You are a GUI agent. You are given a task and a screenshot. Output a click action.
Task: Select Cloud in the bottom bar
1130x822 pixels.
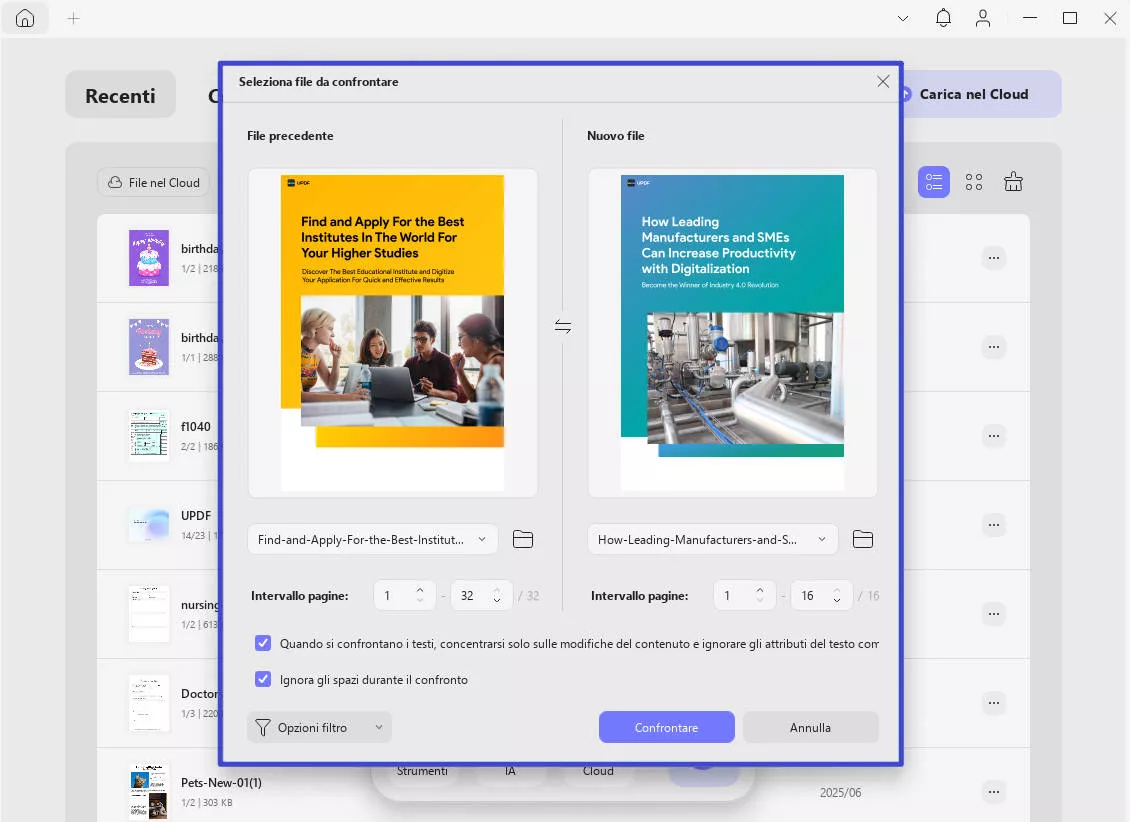click(598, 771)
